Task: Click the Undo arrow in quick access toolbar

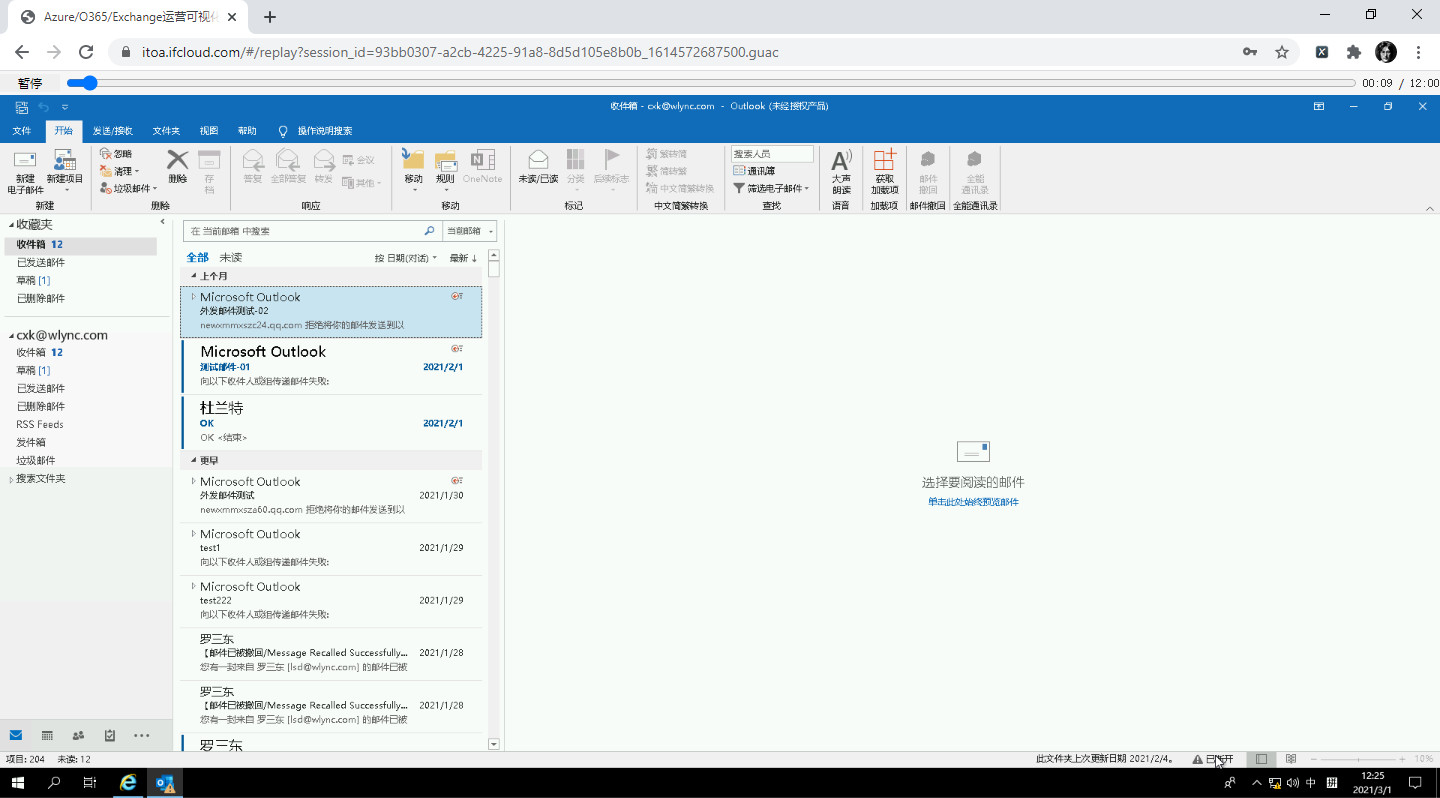Action: (43, 106)
